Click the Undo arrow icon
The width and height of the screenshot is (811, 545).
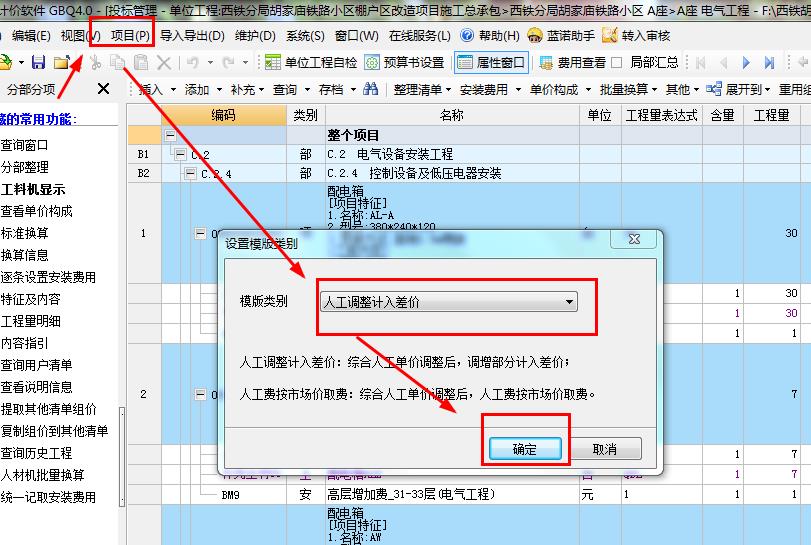coord(193,63)
